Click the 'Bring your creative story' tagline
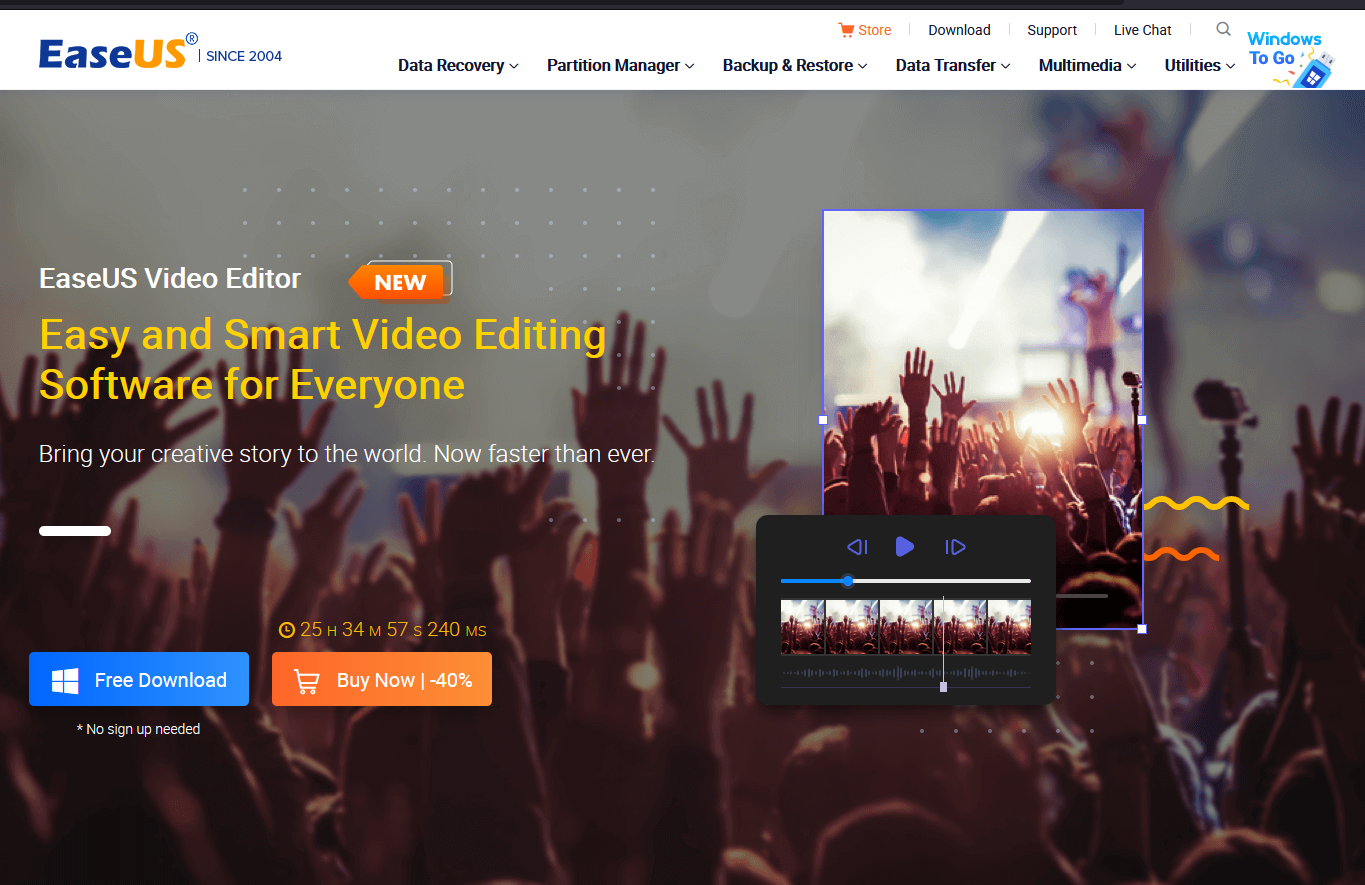The width and height of the screenshot is (1365, 885). 347,454
